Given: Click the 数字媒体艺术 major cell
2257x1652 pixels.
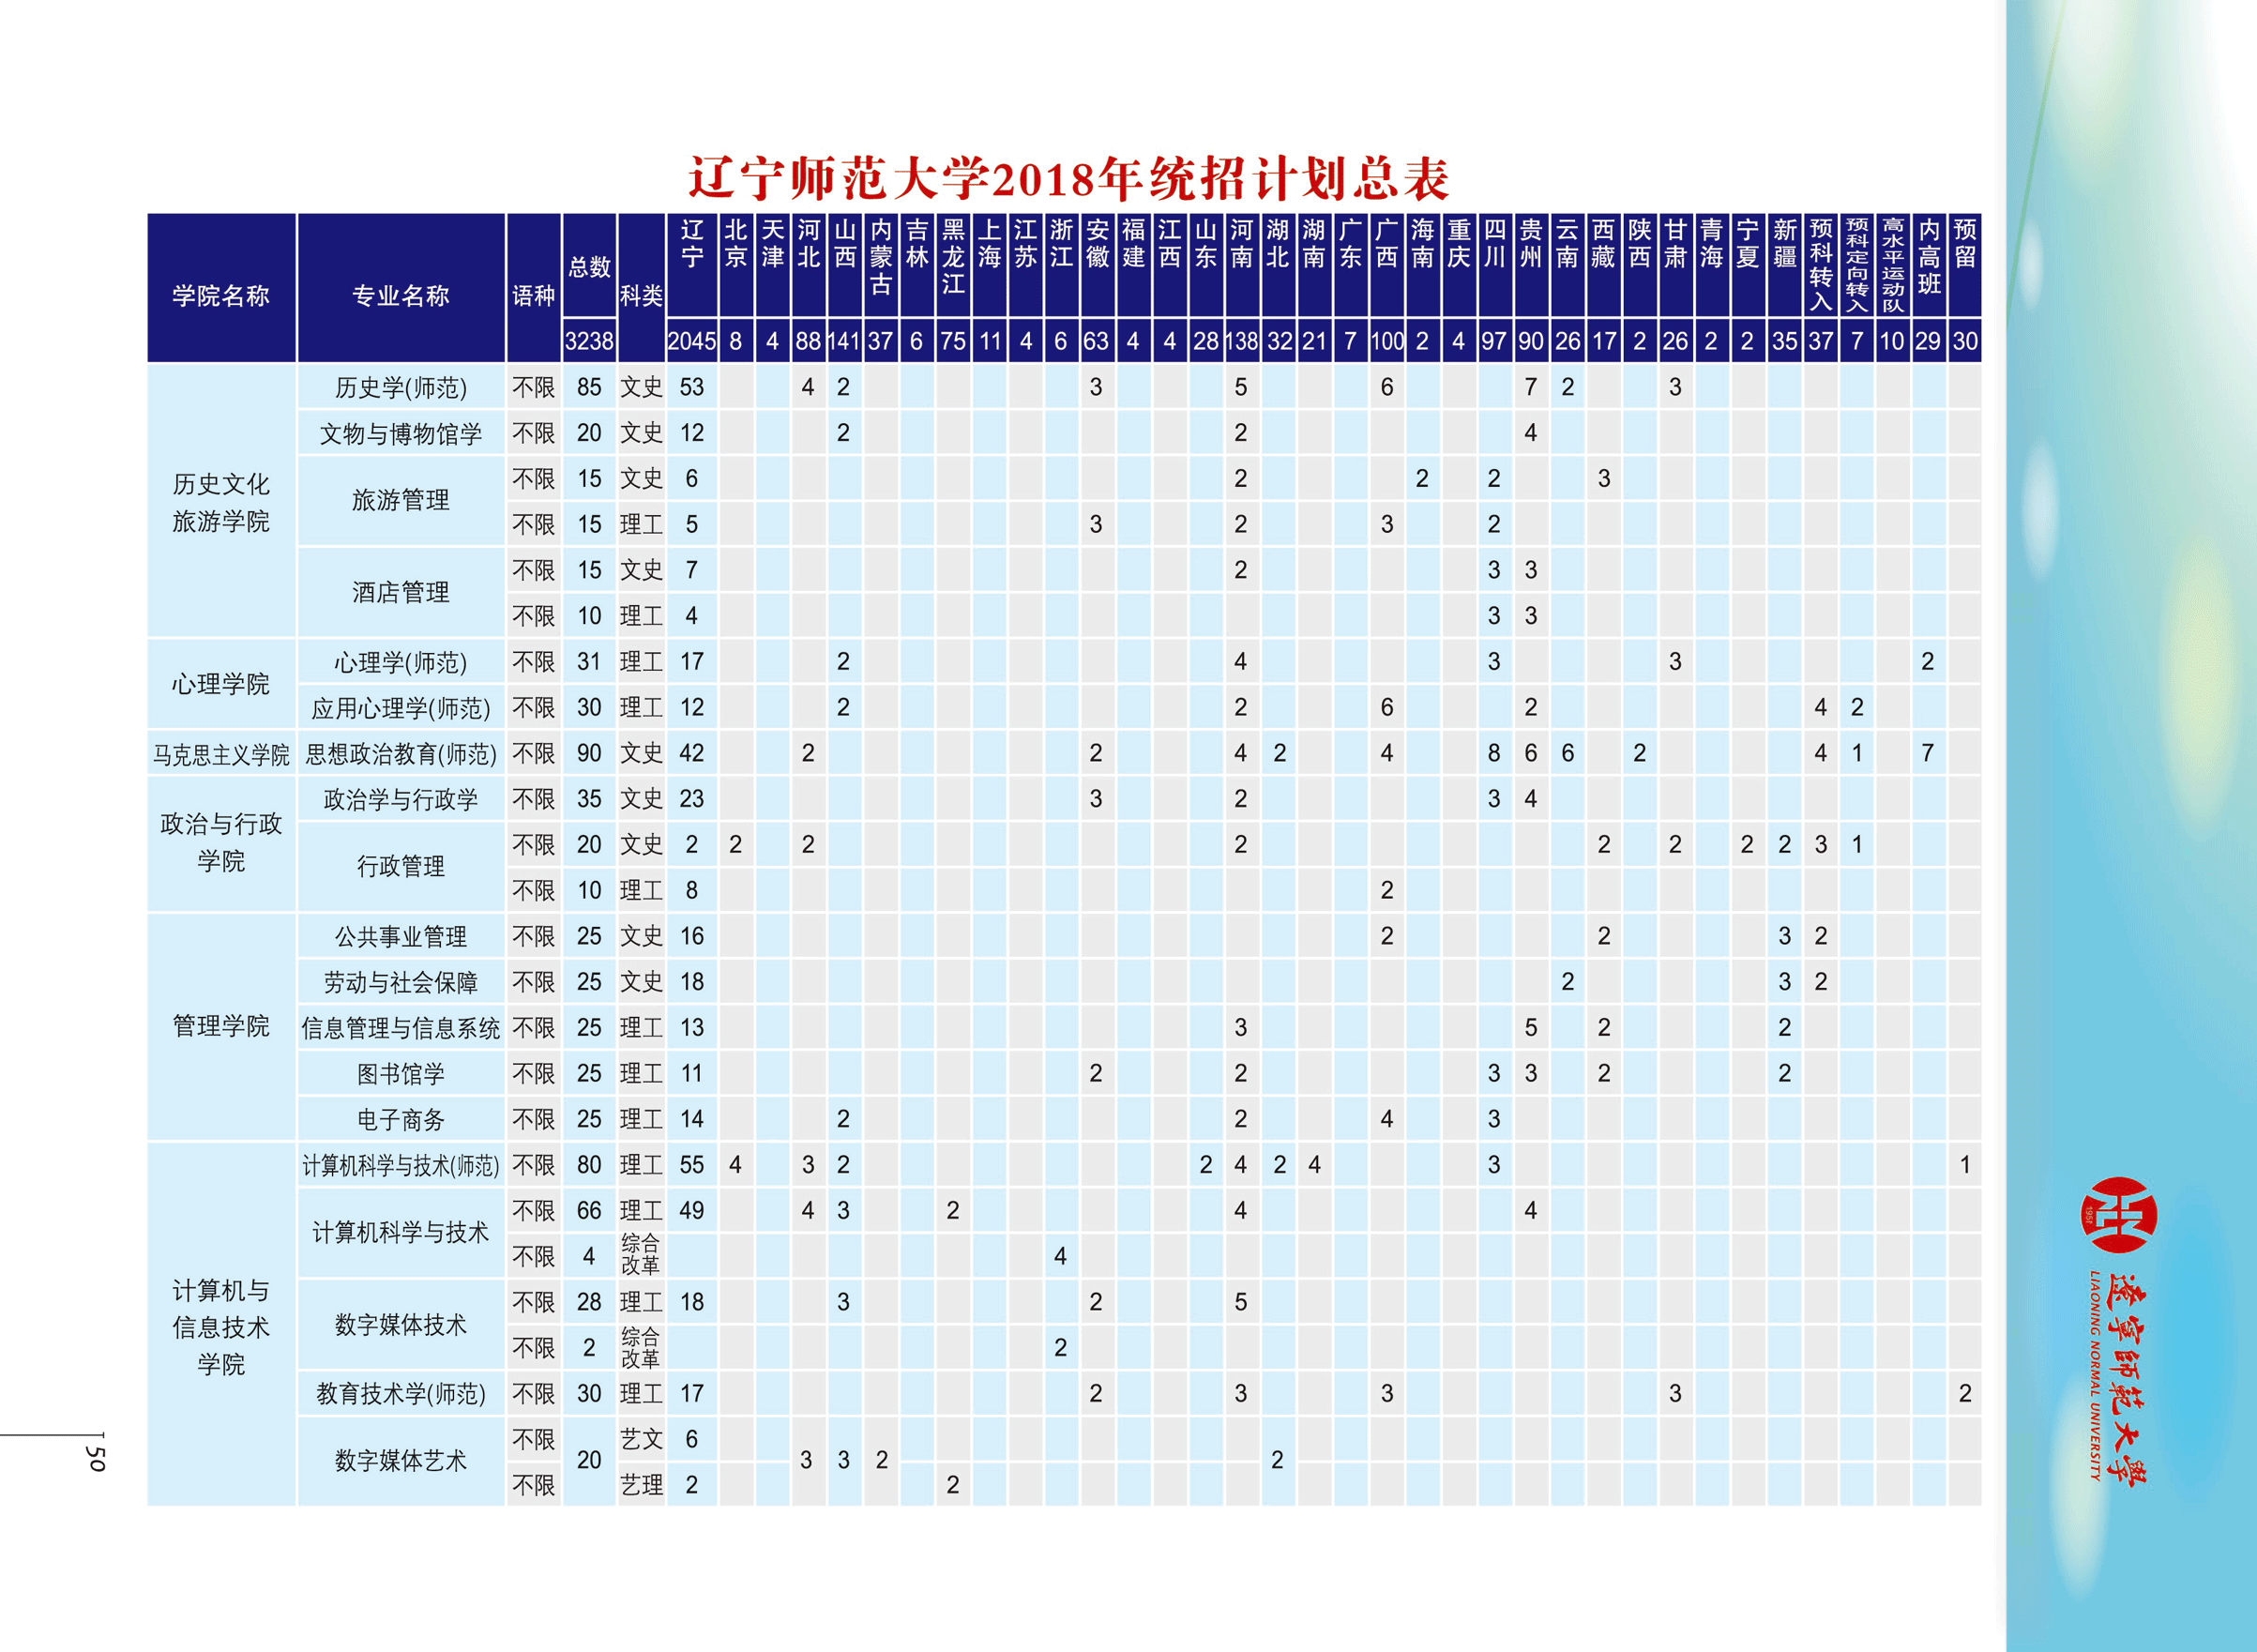Looking at the screenshot, I should tap(401, 1461).
